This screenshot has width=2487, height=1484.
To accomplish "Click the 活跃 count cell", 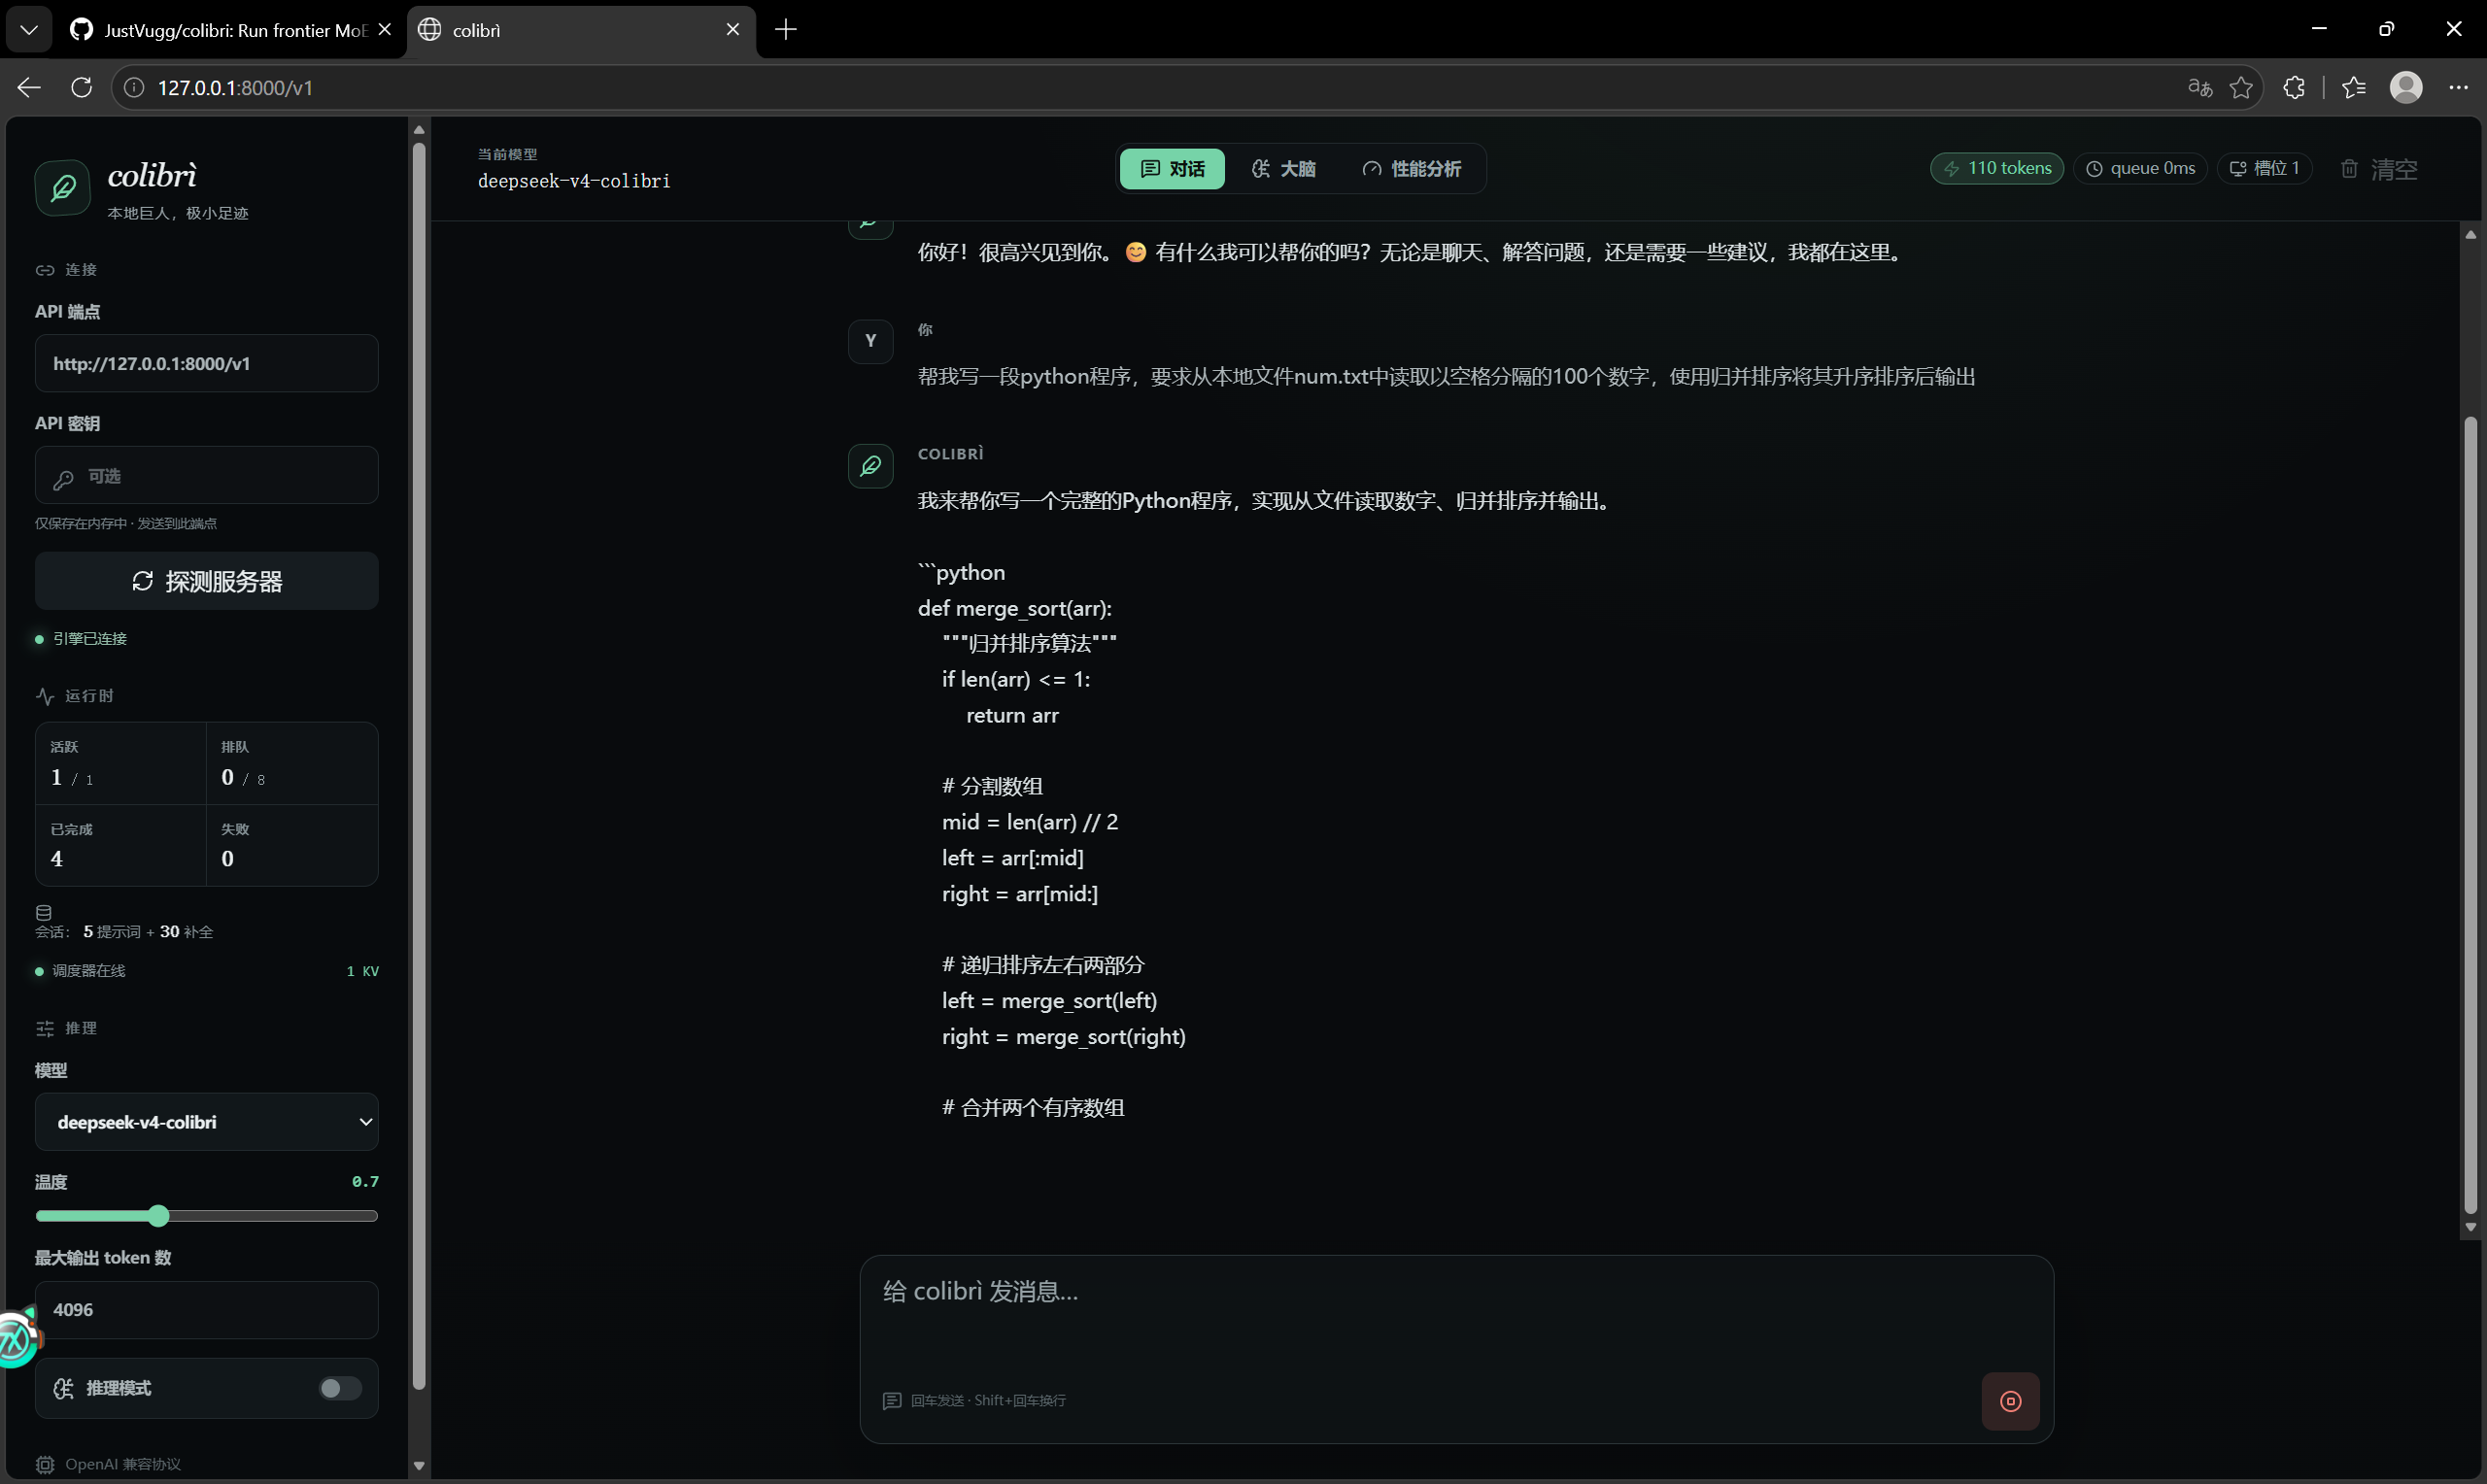I will pyautogui.click(x=121, y=764).
